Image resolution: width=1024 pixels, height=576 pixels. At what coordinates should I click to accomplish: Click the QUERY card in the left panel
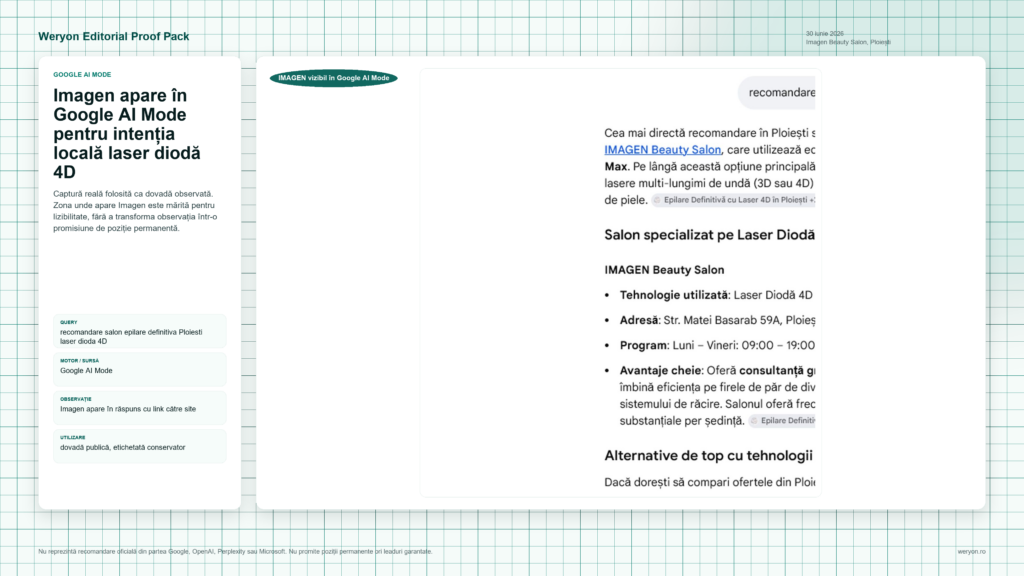140,332
